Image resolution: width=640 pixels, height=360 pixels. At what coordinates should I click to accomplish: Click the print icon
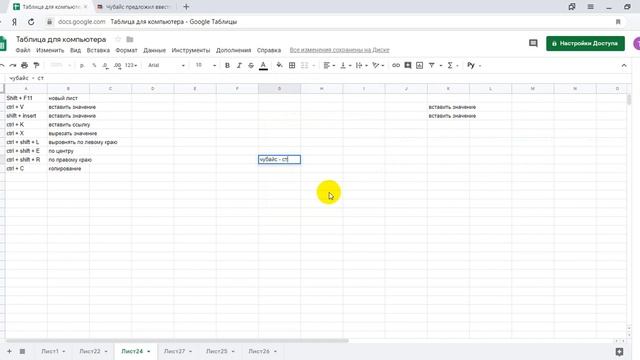pos(24,65)
